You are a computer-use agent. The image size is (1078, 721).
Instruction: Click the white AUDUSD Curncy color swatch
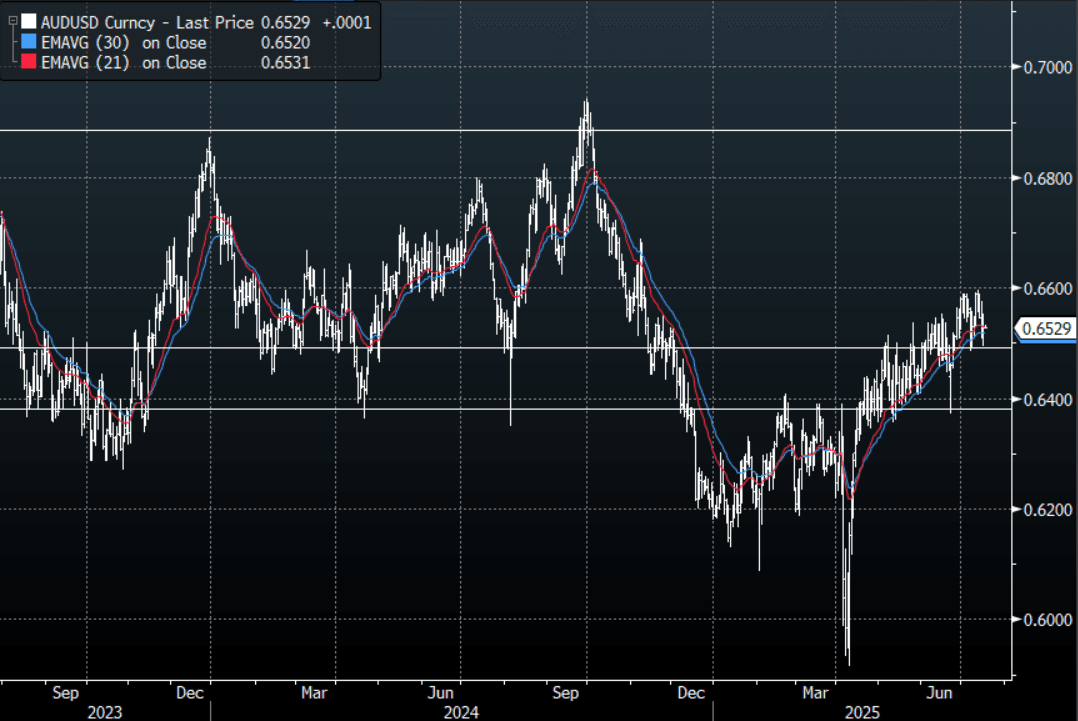[x=28, y=22]
